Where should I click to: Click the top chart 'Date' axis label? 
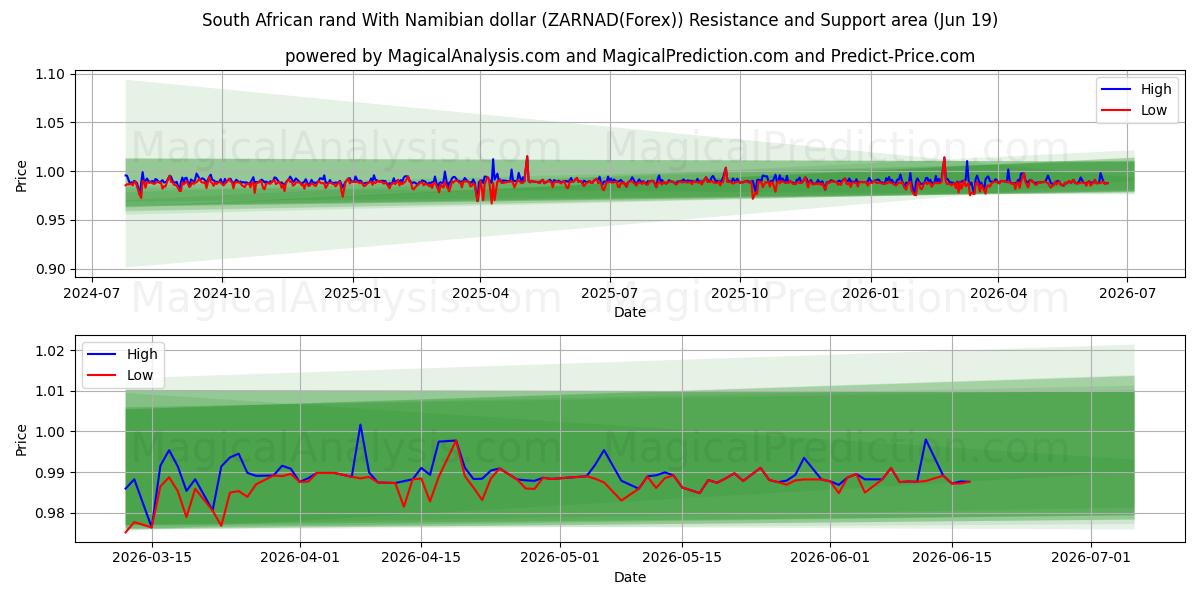point(630,312)
